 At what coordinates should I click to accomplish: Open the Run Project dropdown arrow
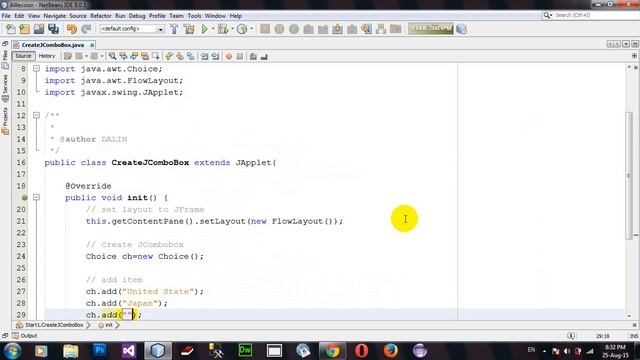(213, 29)
